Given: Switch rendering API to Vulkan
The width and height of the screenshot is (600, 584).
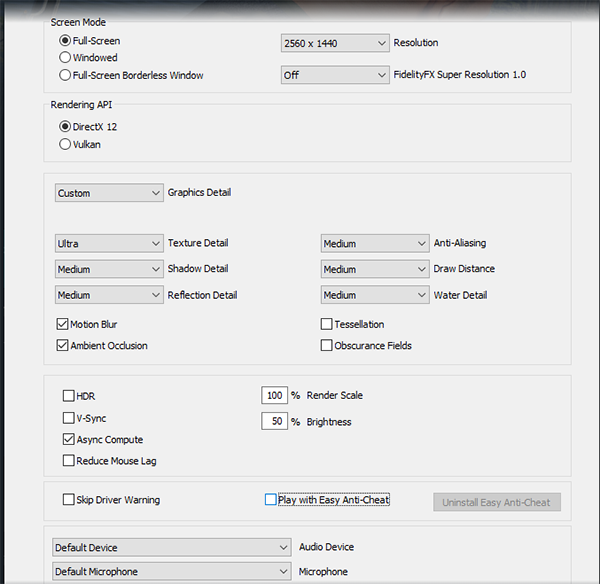Looking at the screenshot, I should [65, 144].
